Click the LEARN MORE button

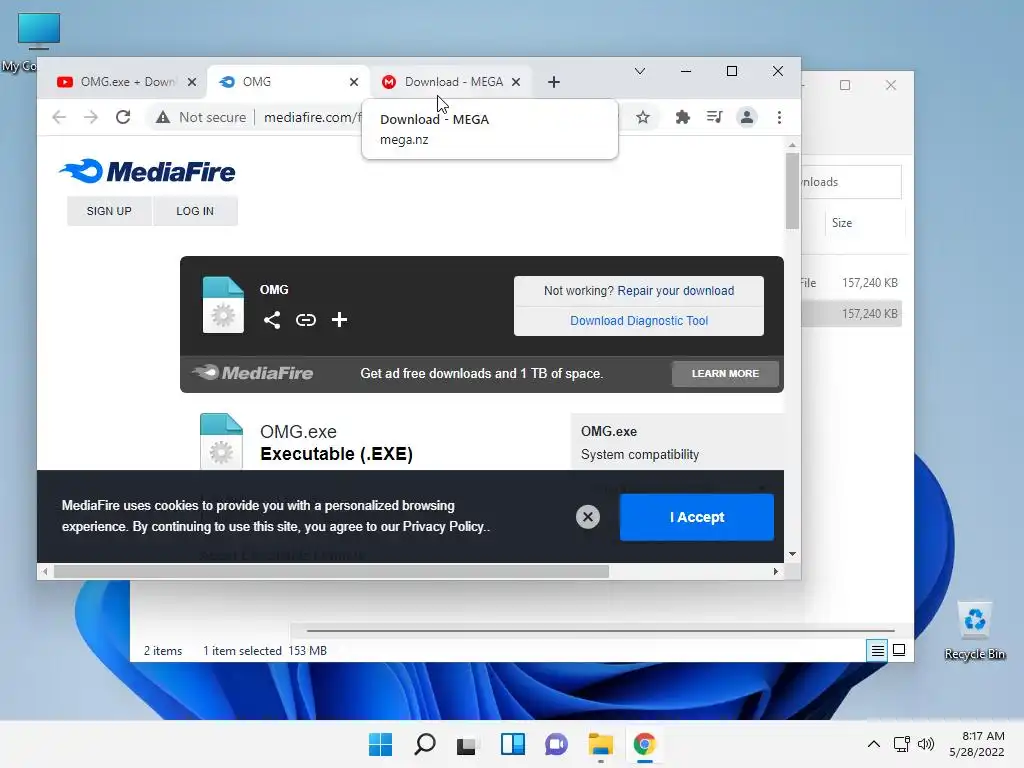coord(725,374)
